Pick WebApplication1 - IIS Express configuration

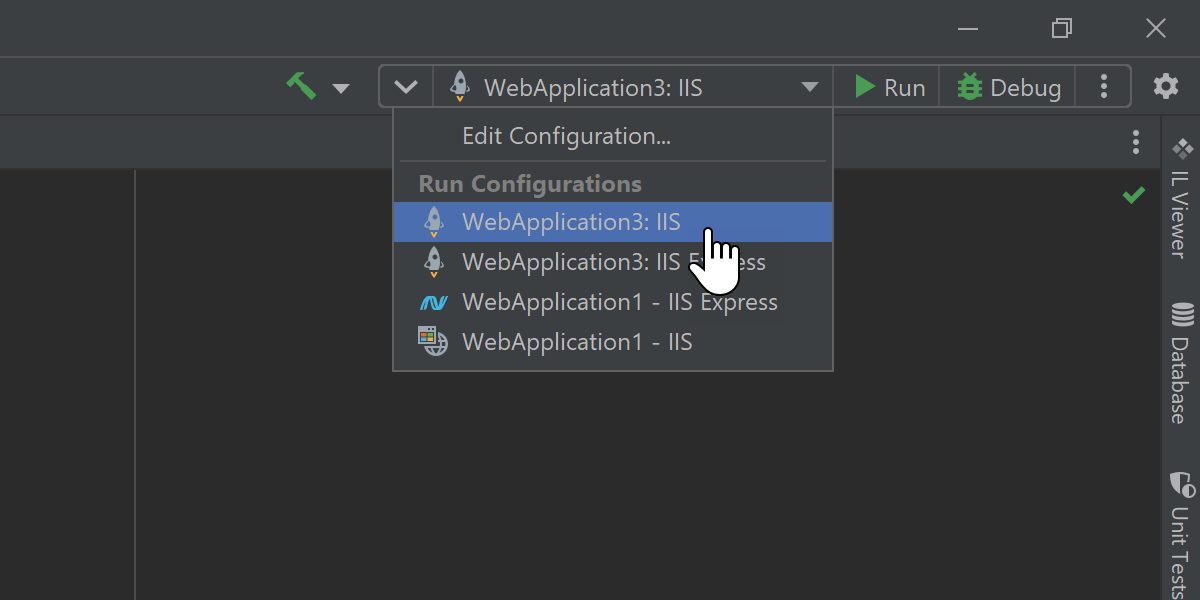[619, 302]
